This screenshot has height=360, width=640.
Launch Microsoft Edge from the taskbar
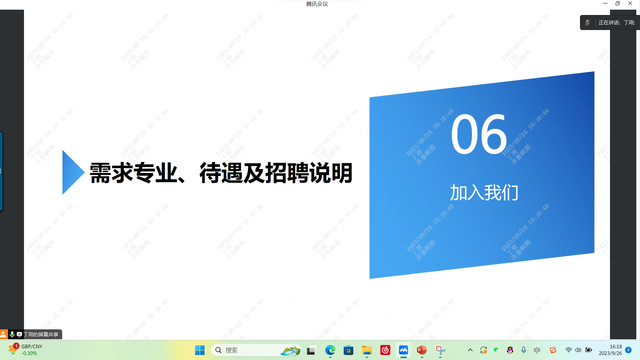point(330,350)
